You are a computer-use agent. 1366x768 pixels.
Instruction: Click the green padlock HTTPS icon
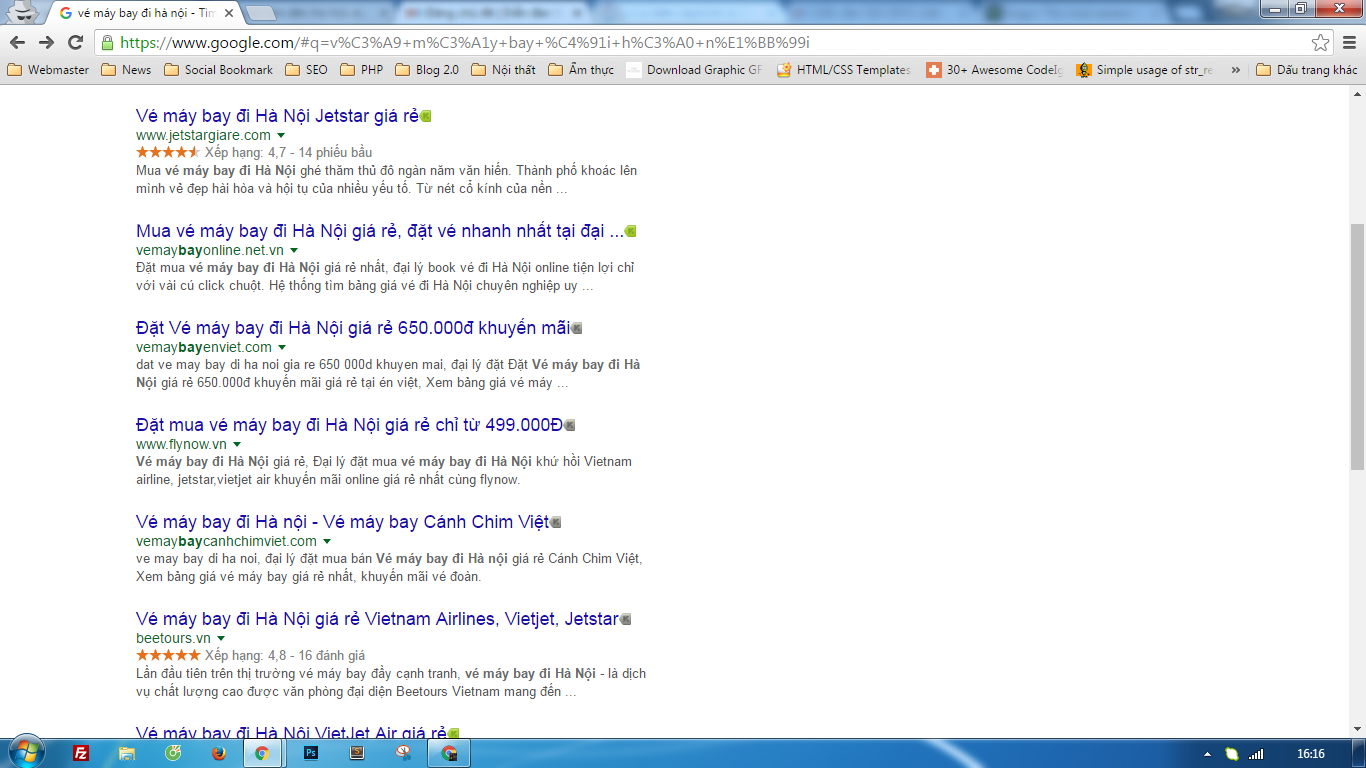pyautogui.click(x=107, y=43)
